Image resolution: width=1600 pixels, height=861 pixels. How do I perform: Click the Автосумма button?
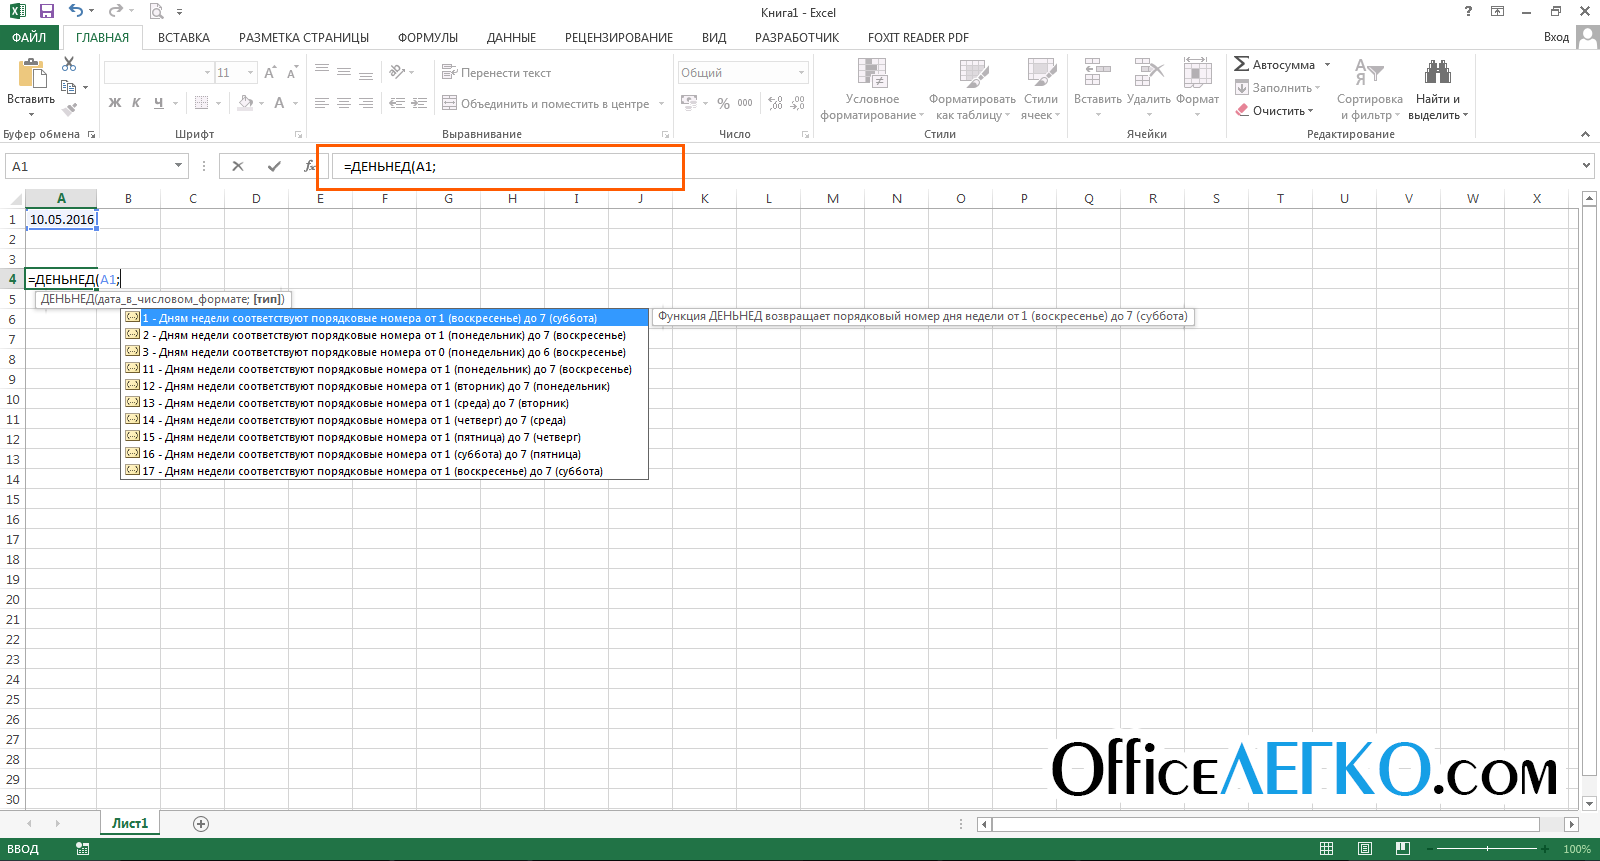pos(1275,64)
